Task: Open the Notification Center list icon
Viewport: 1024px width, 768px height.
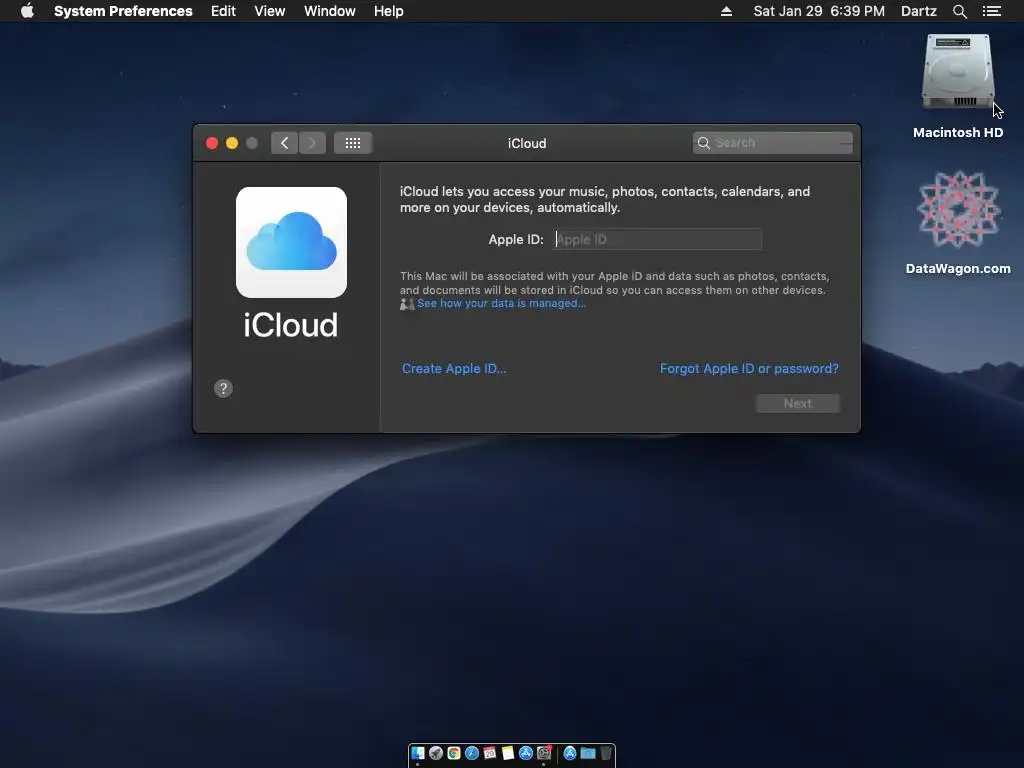Action: pos(992,11)
